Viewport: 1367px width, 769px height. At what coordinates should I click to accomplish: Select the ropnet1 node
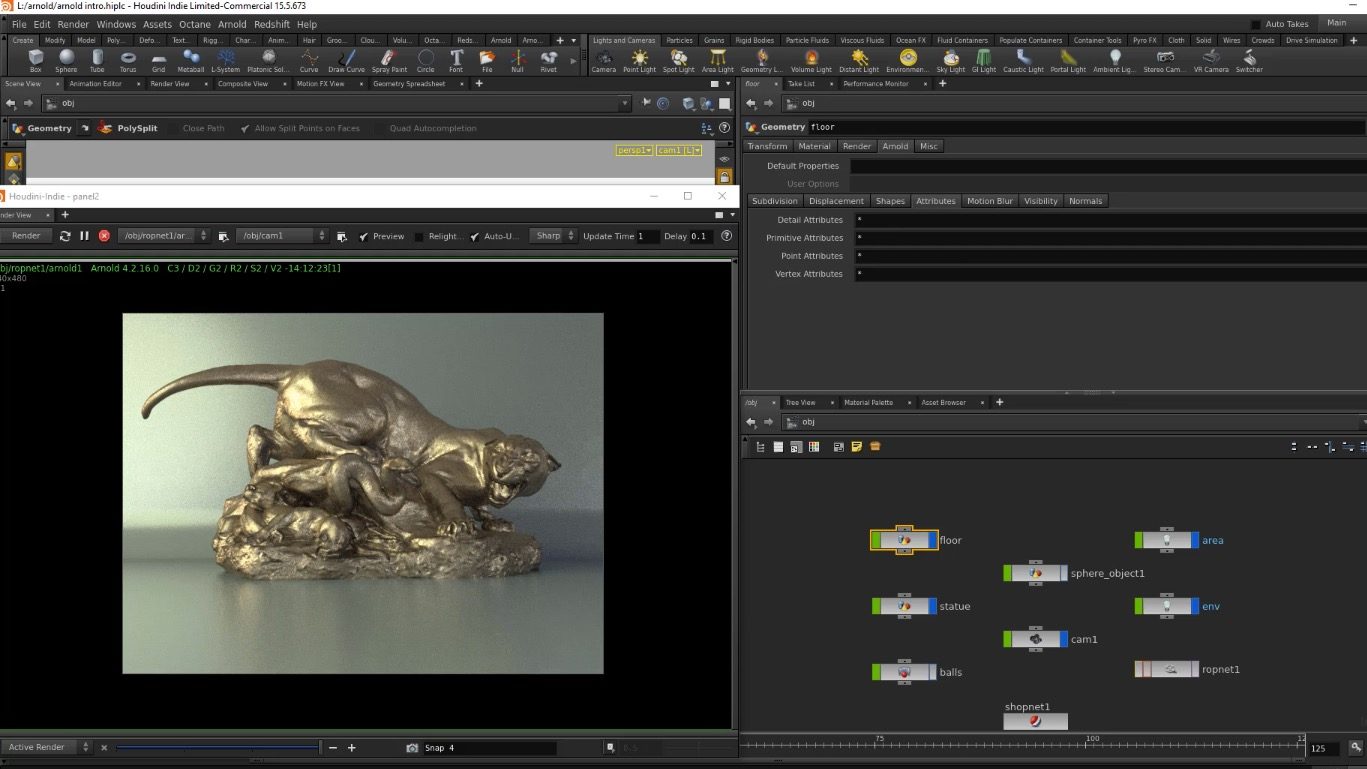point(1167,669)
